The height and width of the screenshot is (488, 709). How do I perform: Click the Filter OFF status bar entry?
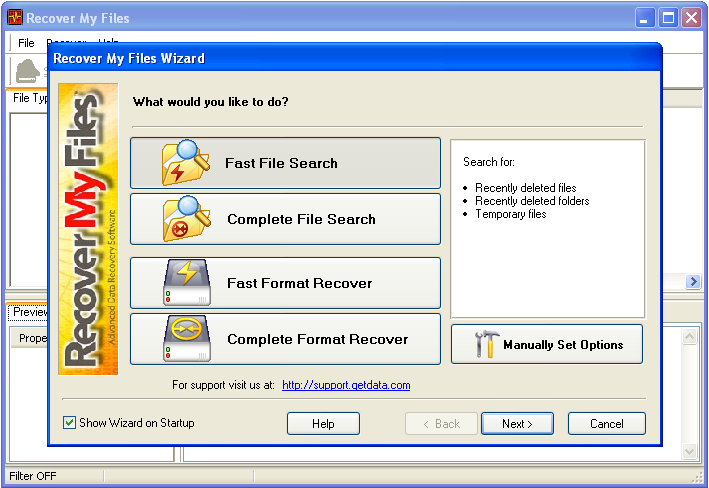pos(33,476)
